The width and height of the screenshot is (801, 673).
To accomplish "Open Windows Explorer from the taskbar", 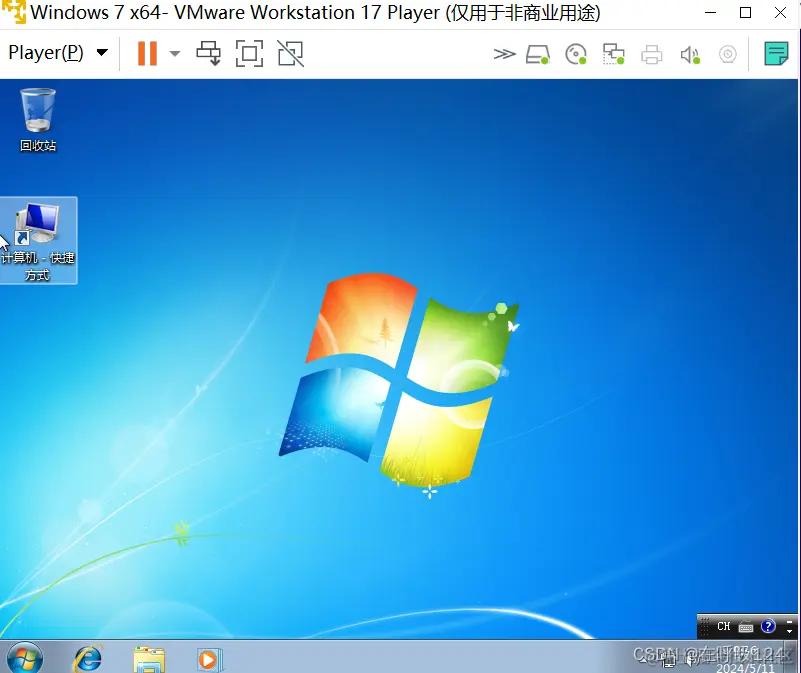I will point(149,659).
